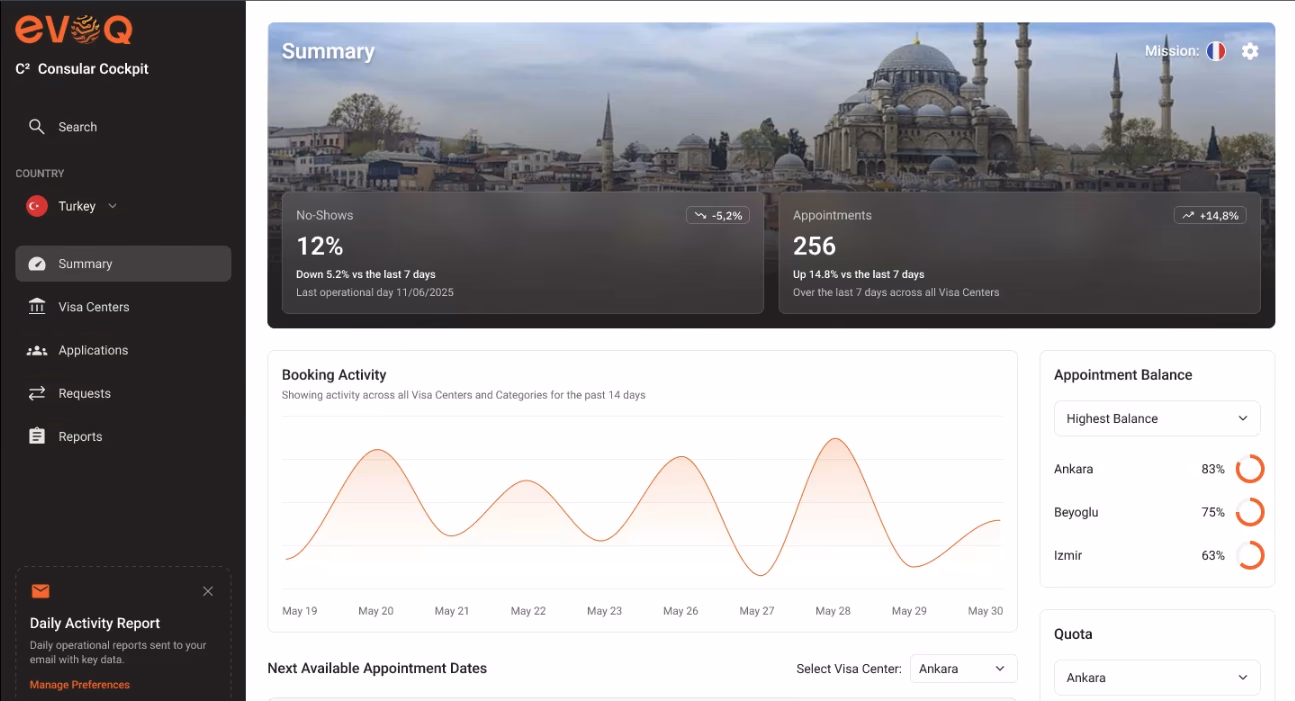This screenshot has width=1295, height=701.
Task: Click the May 28 peak on chart
Action: (x=833, y=440)
